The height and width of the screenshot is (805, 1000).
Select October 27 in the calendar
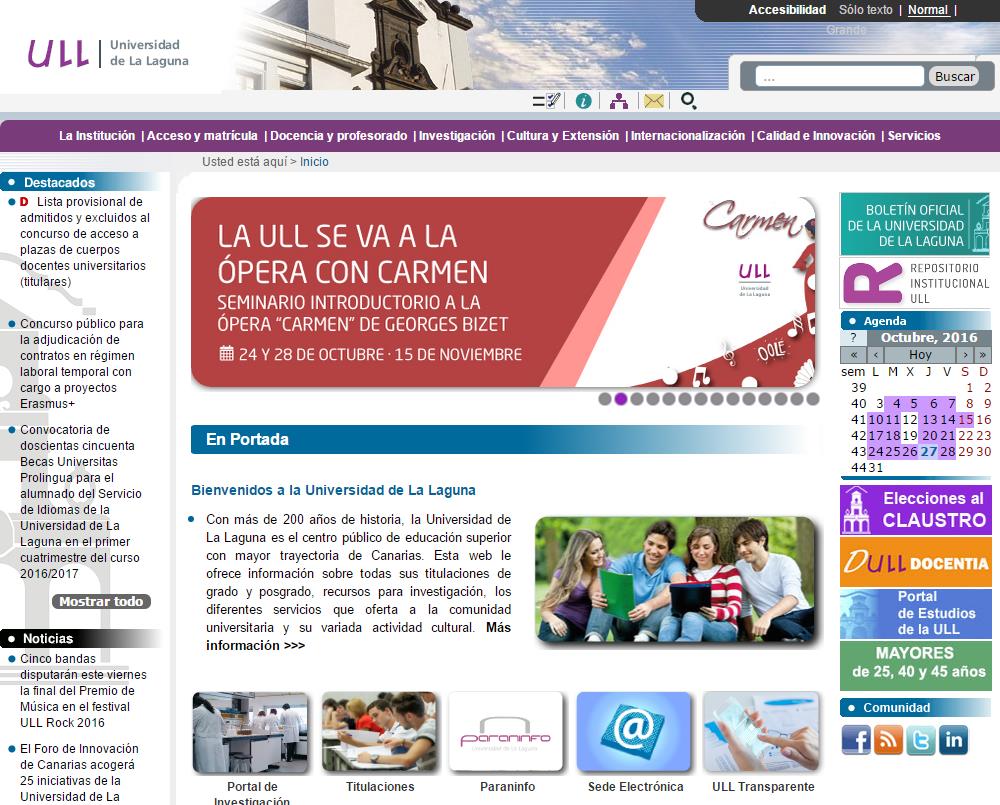pos(929,452)
